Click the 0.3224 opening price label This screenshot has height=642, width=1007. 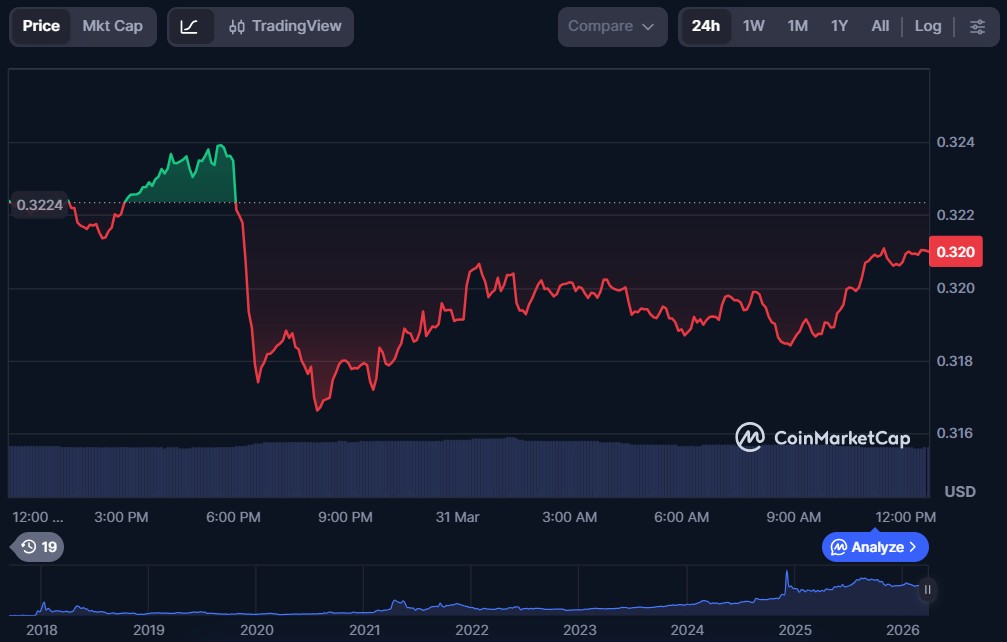pos(40,205)
